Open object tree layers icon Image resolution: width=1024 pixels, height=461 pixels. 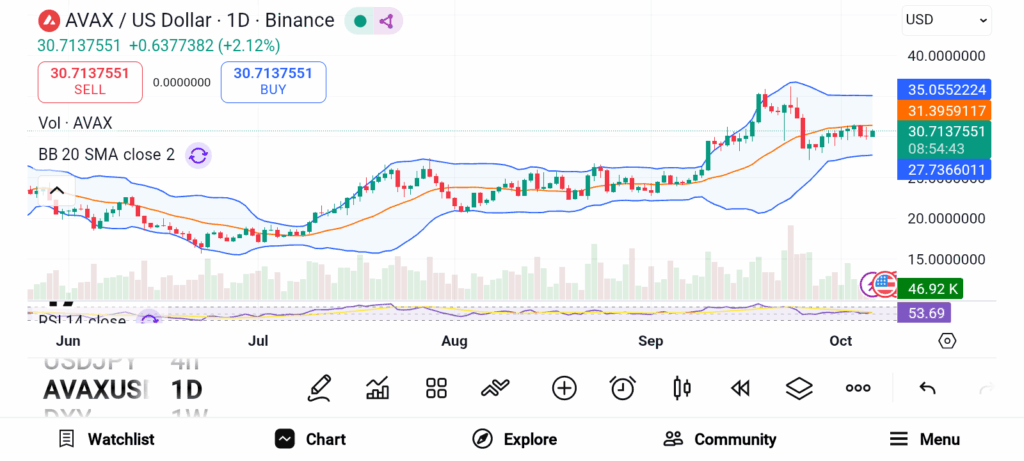click(799, 387)
